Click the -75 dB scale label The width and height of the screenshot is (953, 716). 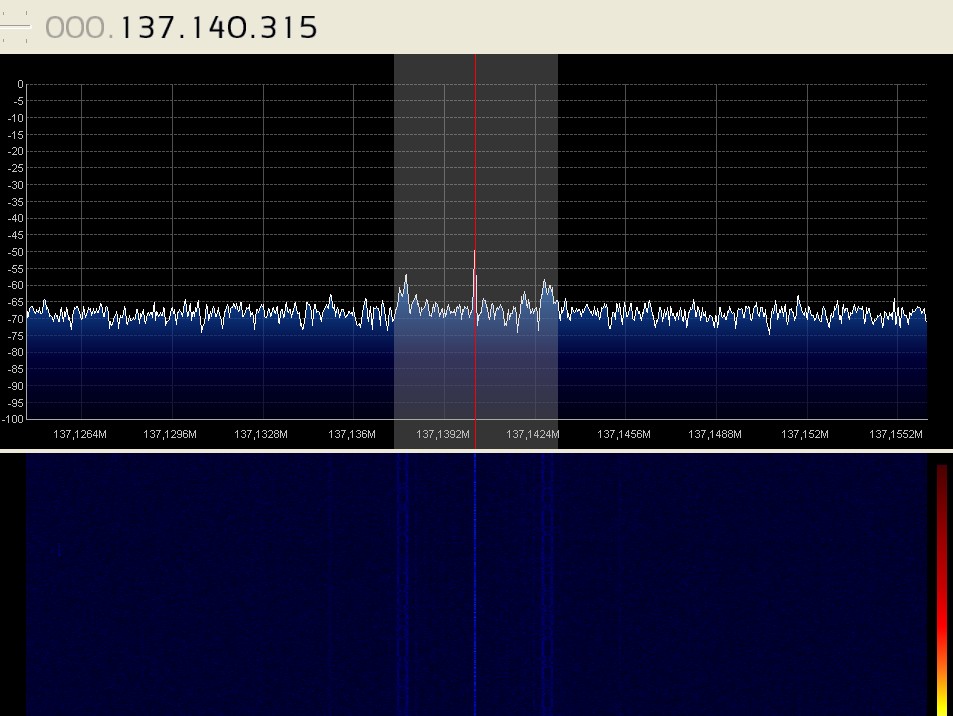[x=16, y=336]
